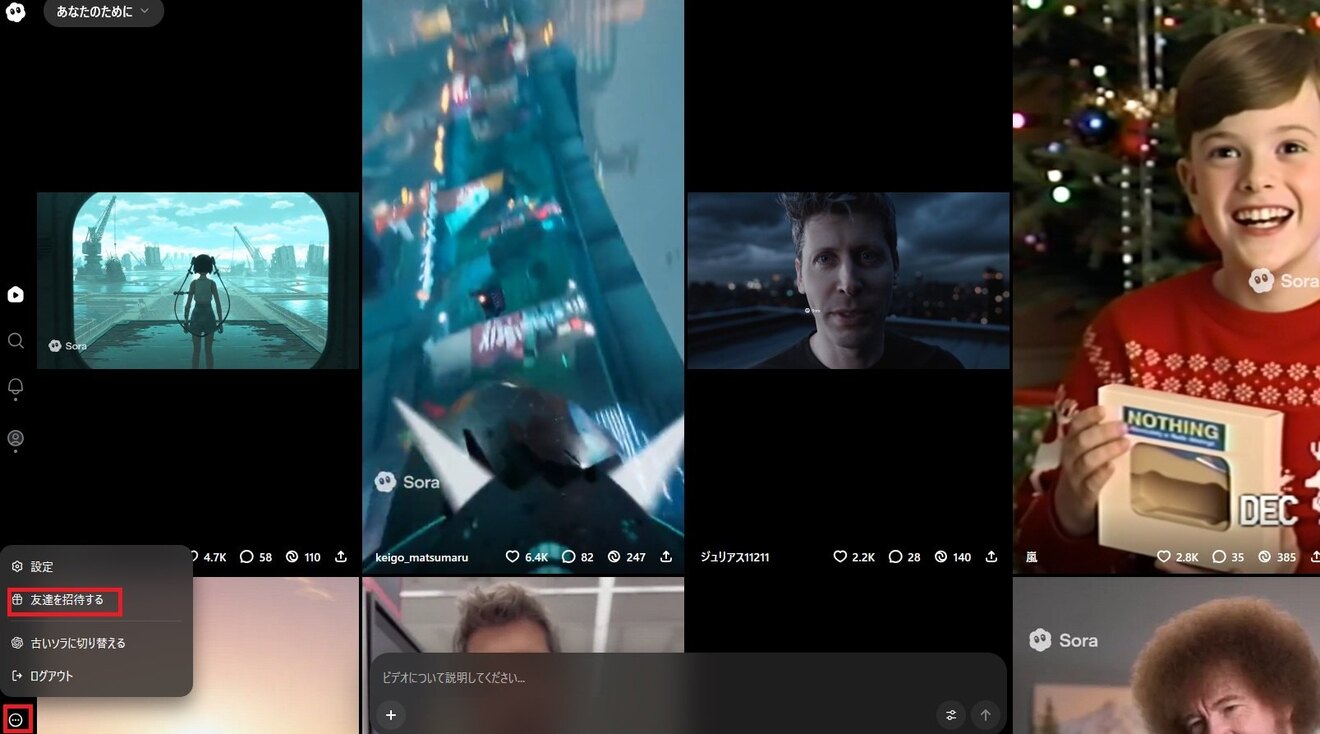Focus the ビデオについて説明してください prompt field
Screen dimensions: 1320x734
click(x=688, y=677)
